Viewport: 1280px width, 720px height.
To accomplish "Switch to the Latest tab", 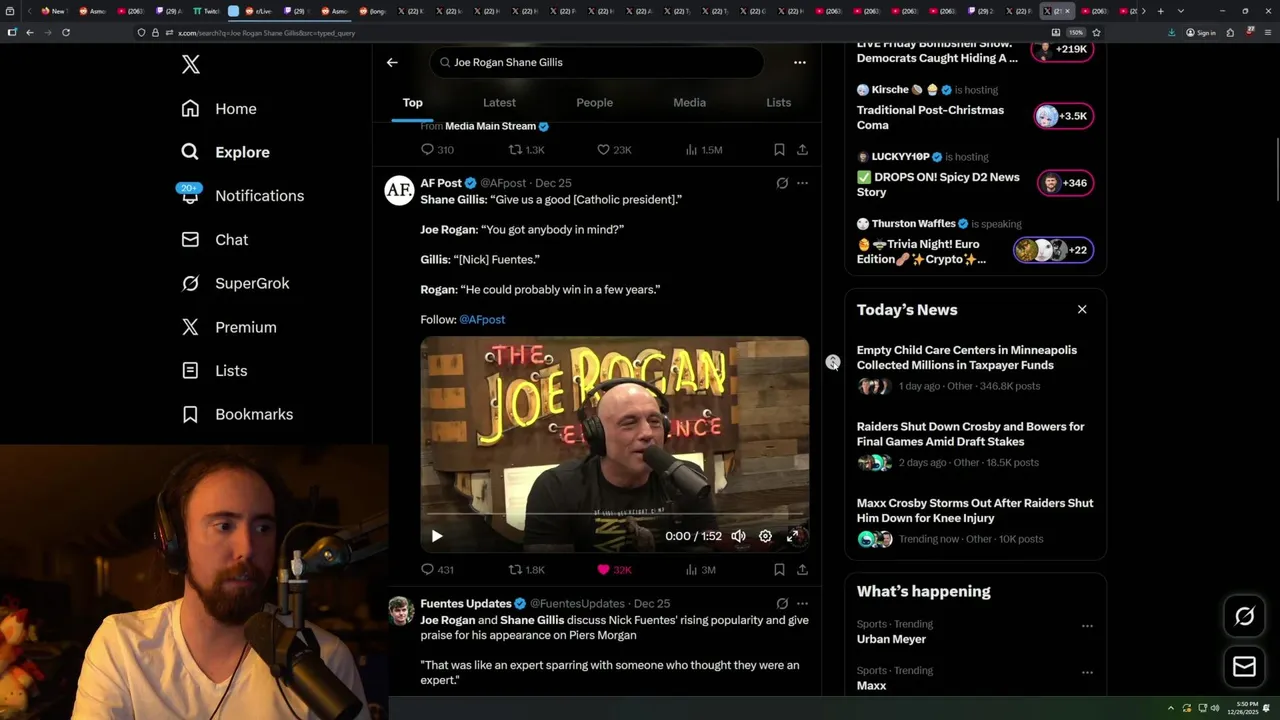I will tap(499, 103).
